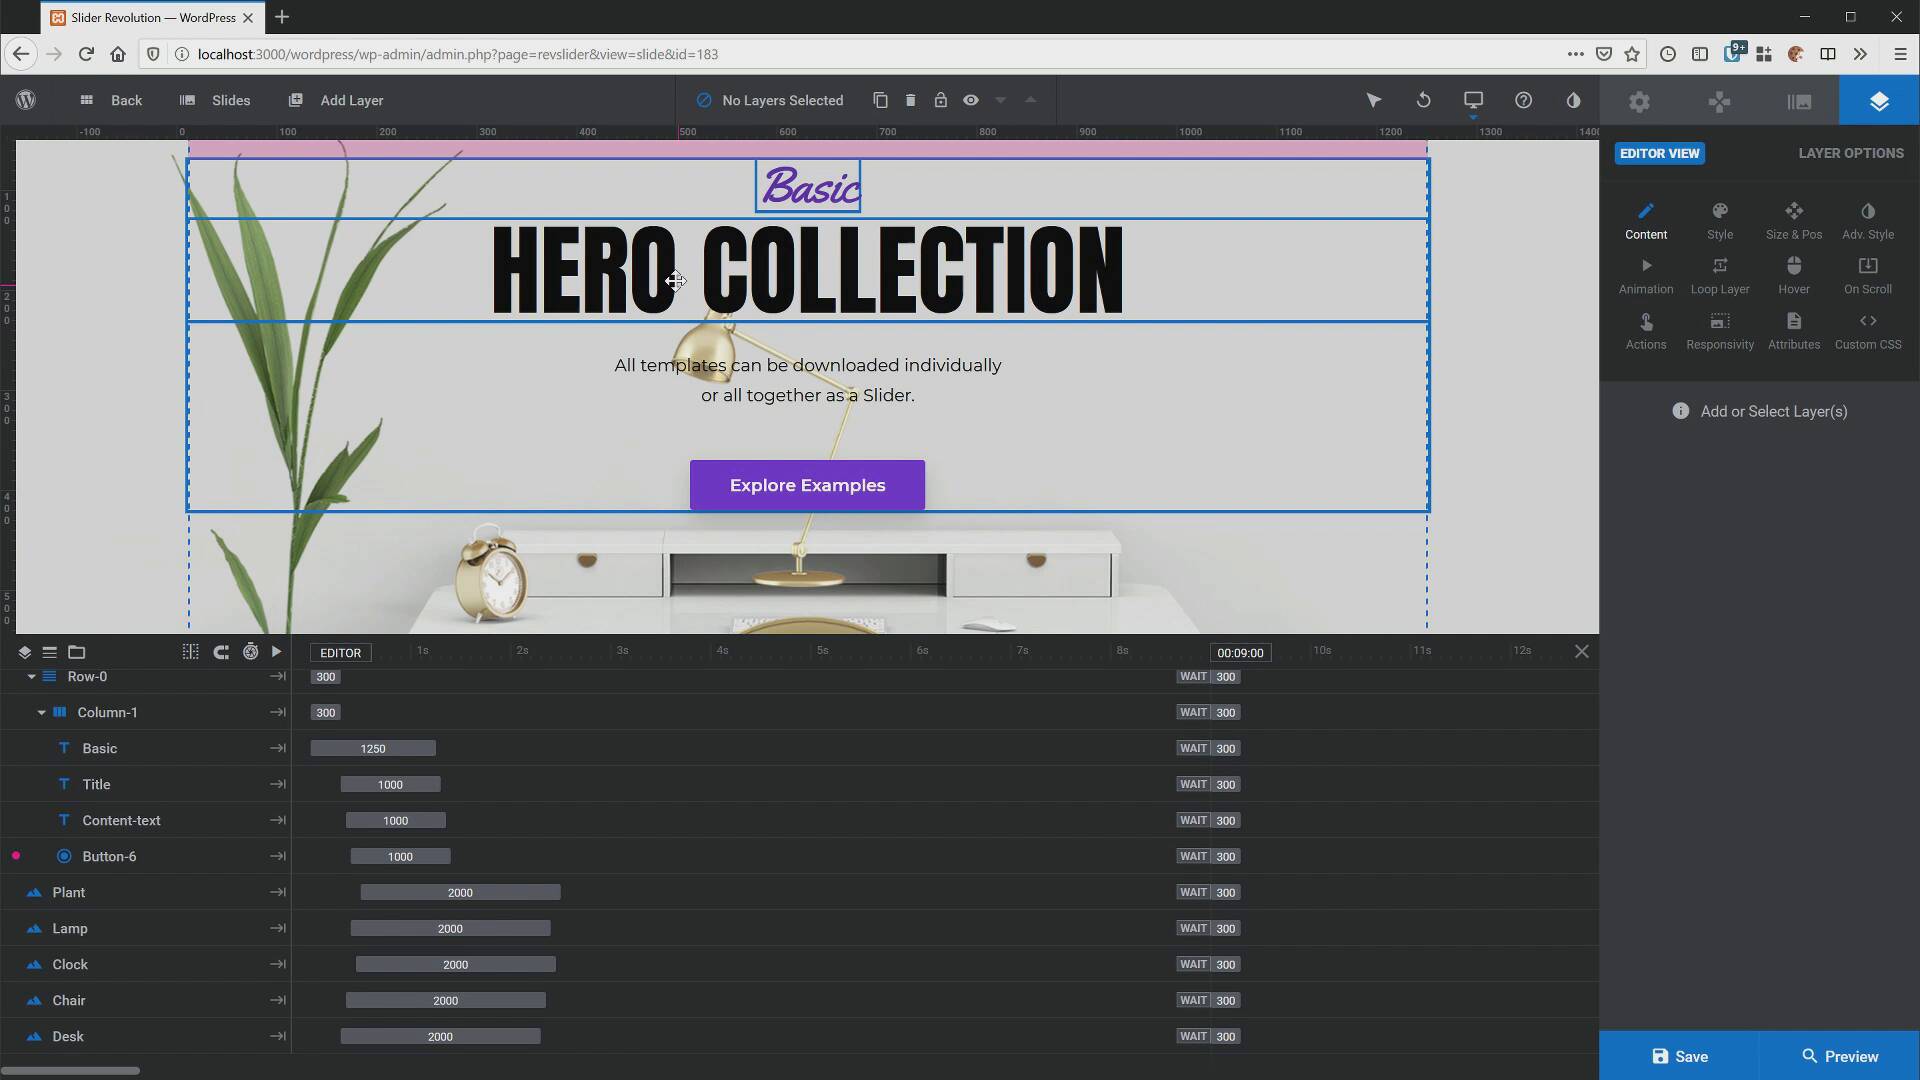The height and width of the screenshot is (1080, 1920).
Task: Toggle the layer lock icon
Action: [940, 100]
